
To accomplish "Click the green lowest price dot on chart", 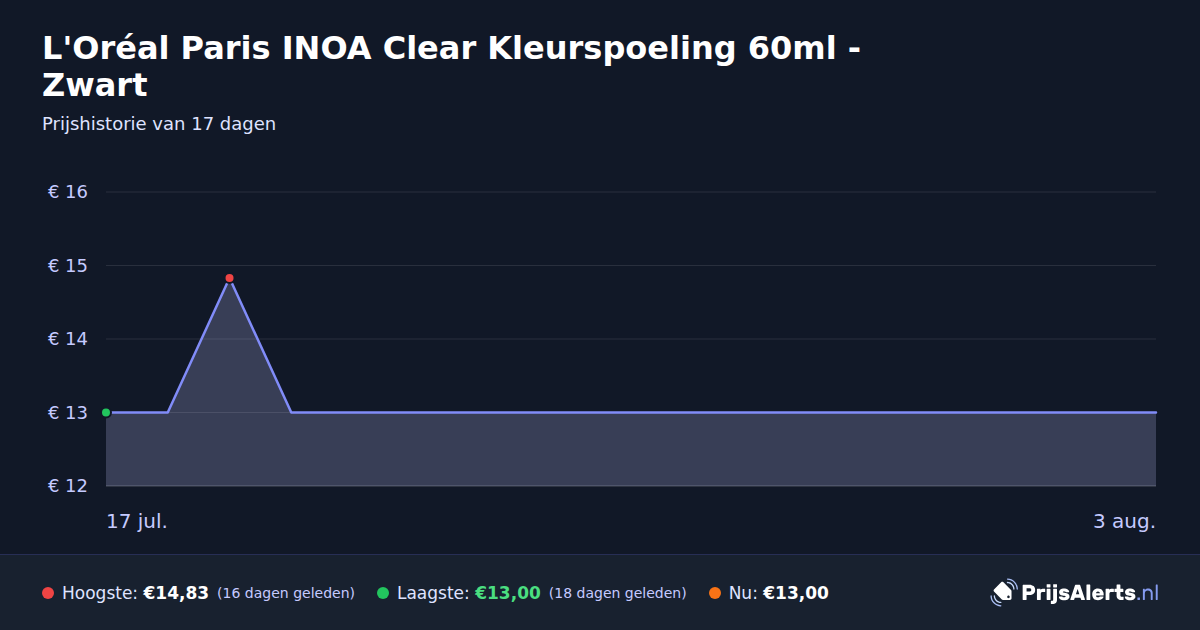I will click(x=106, y=412).
